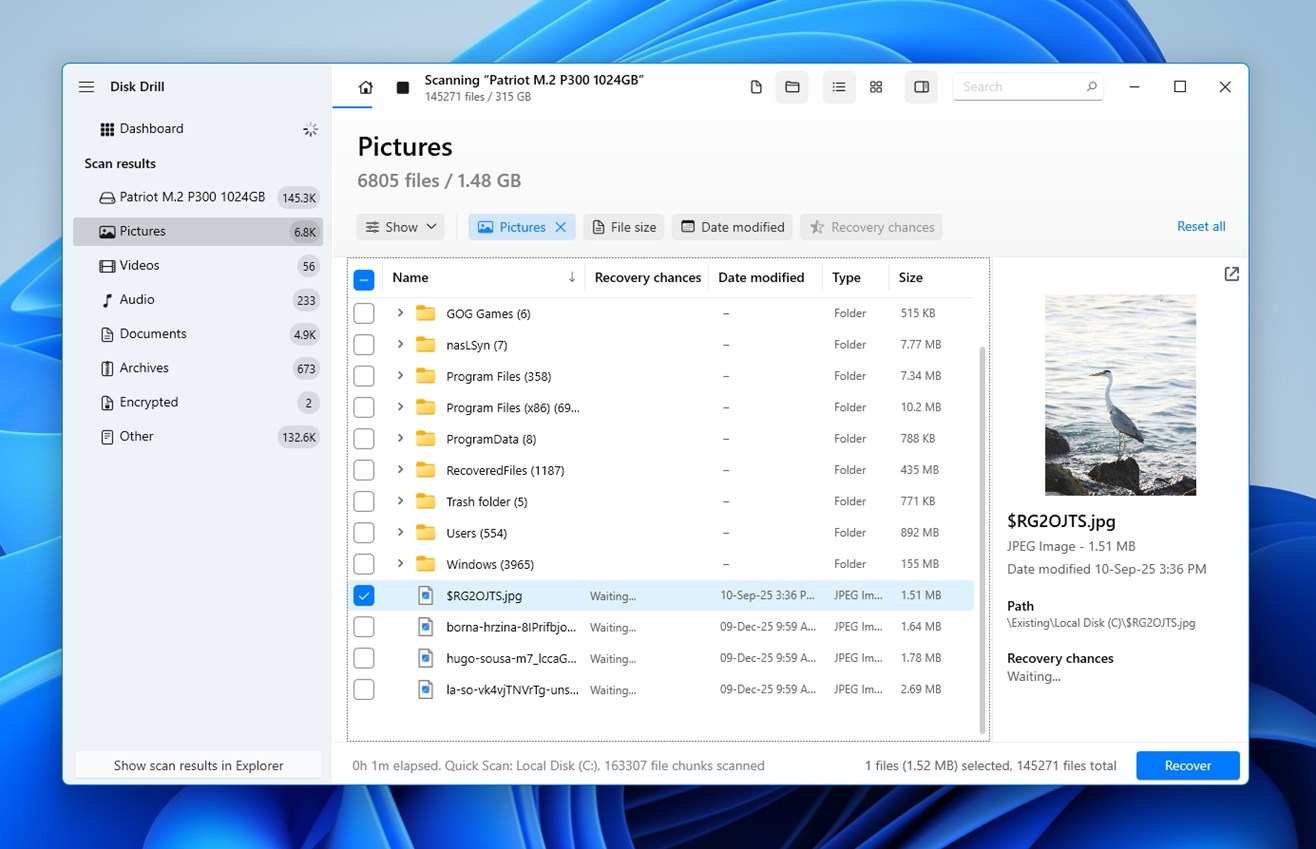Uncheck the $RG2OJTS.jpg checkbox
Viewport: 1316px width, 849px height.
[364, 596]
